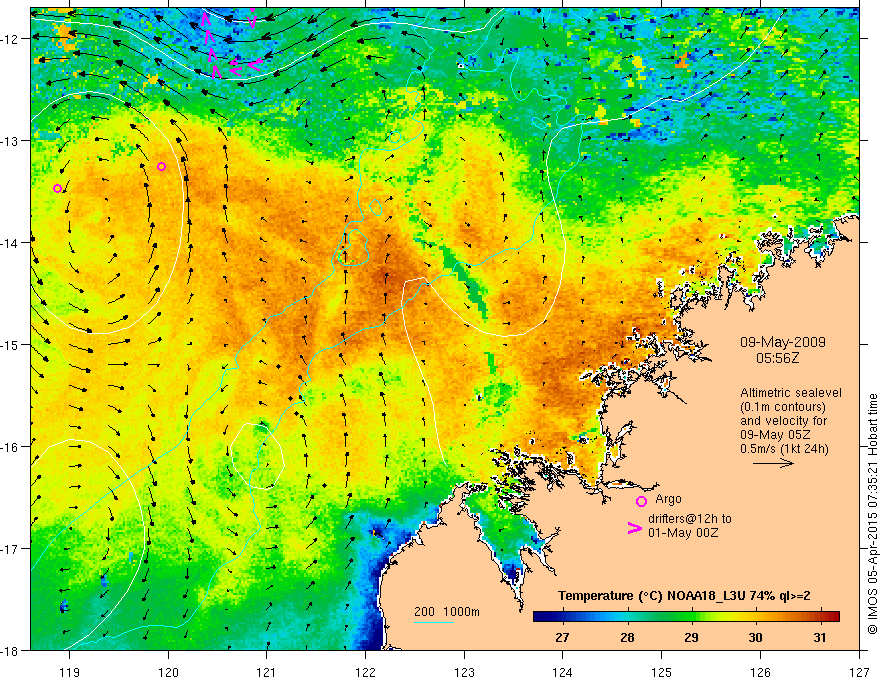This screenshot has height=680, width=880.
Task: Click the longitude axis label '126'
Action: coord(760,672)
